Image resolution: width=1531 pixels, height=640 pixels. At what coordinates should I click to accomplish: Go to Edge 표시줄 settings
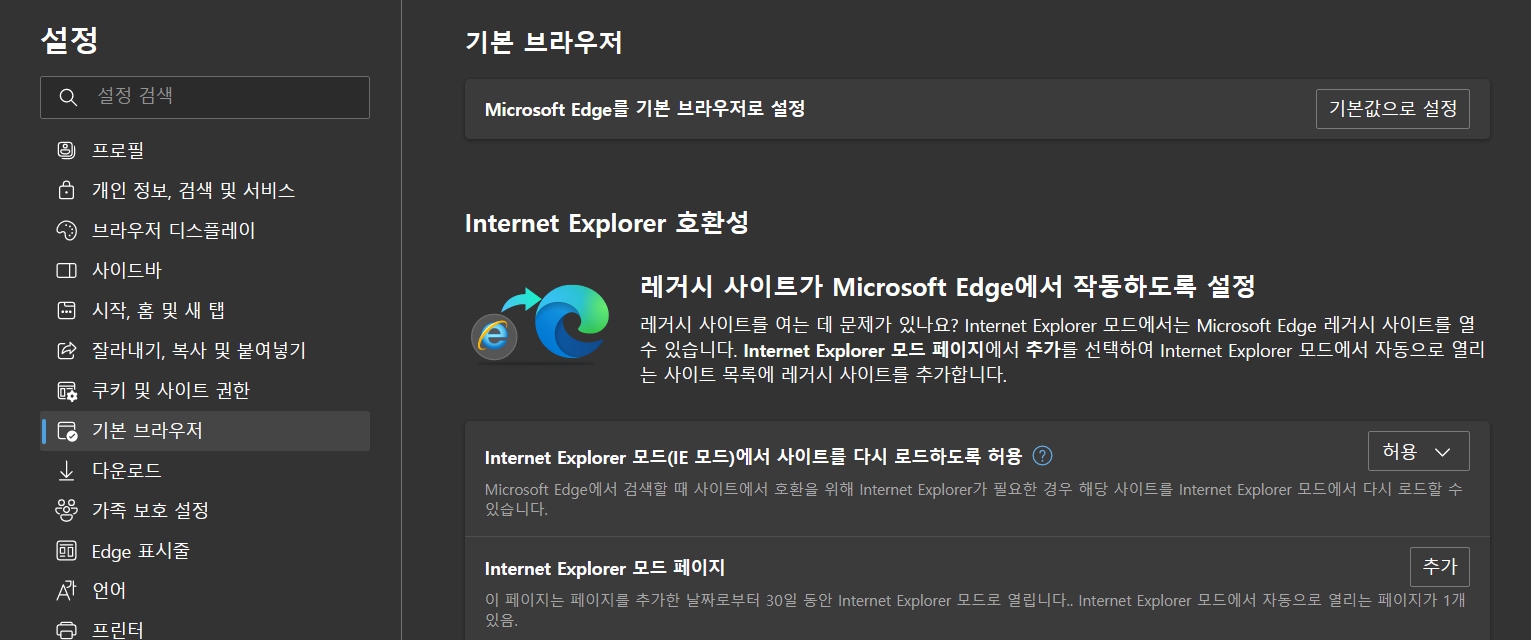coord(205,550)
